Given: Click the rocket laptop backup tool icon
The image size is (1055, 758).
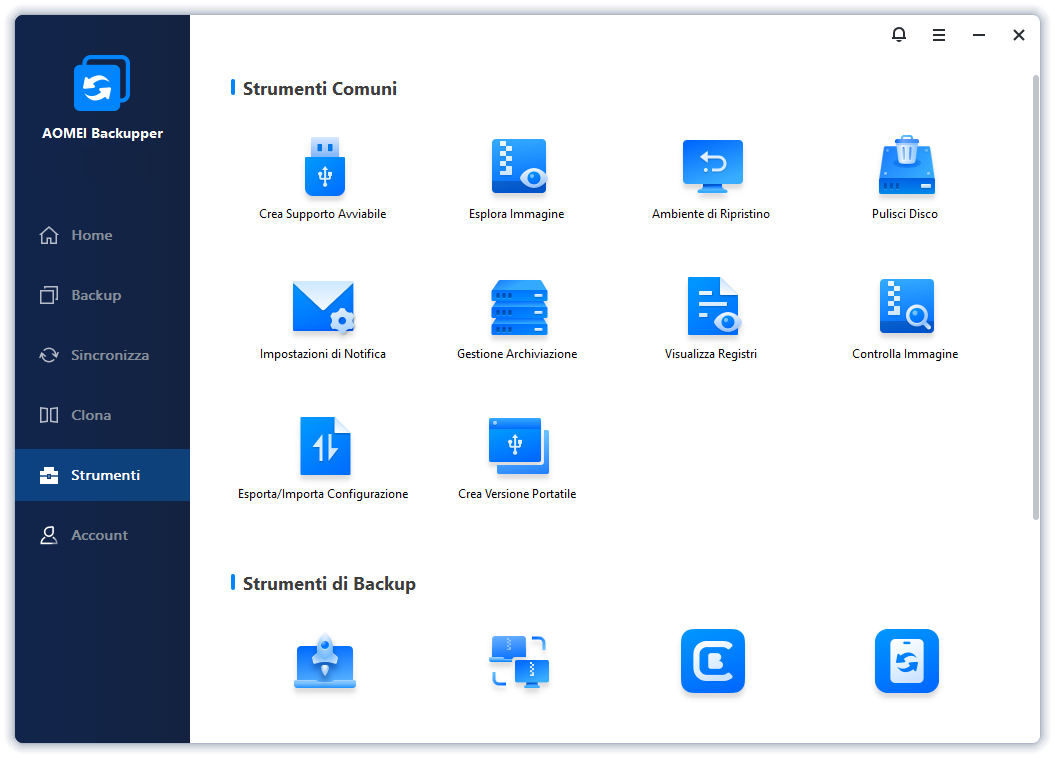Looking at the screenshot, I should [324, 661].
